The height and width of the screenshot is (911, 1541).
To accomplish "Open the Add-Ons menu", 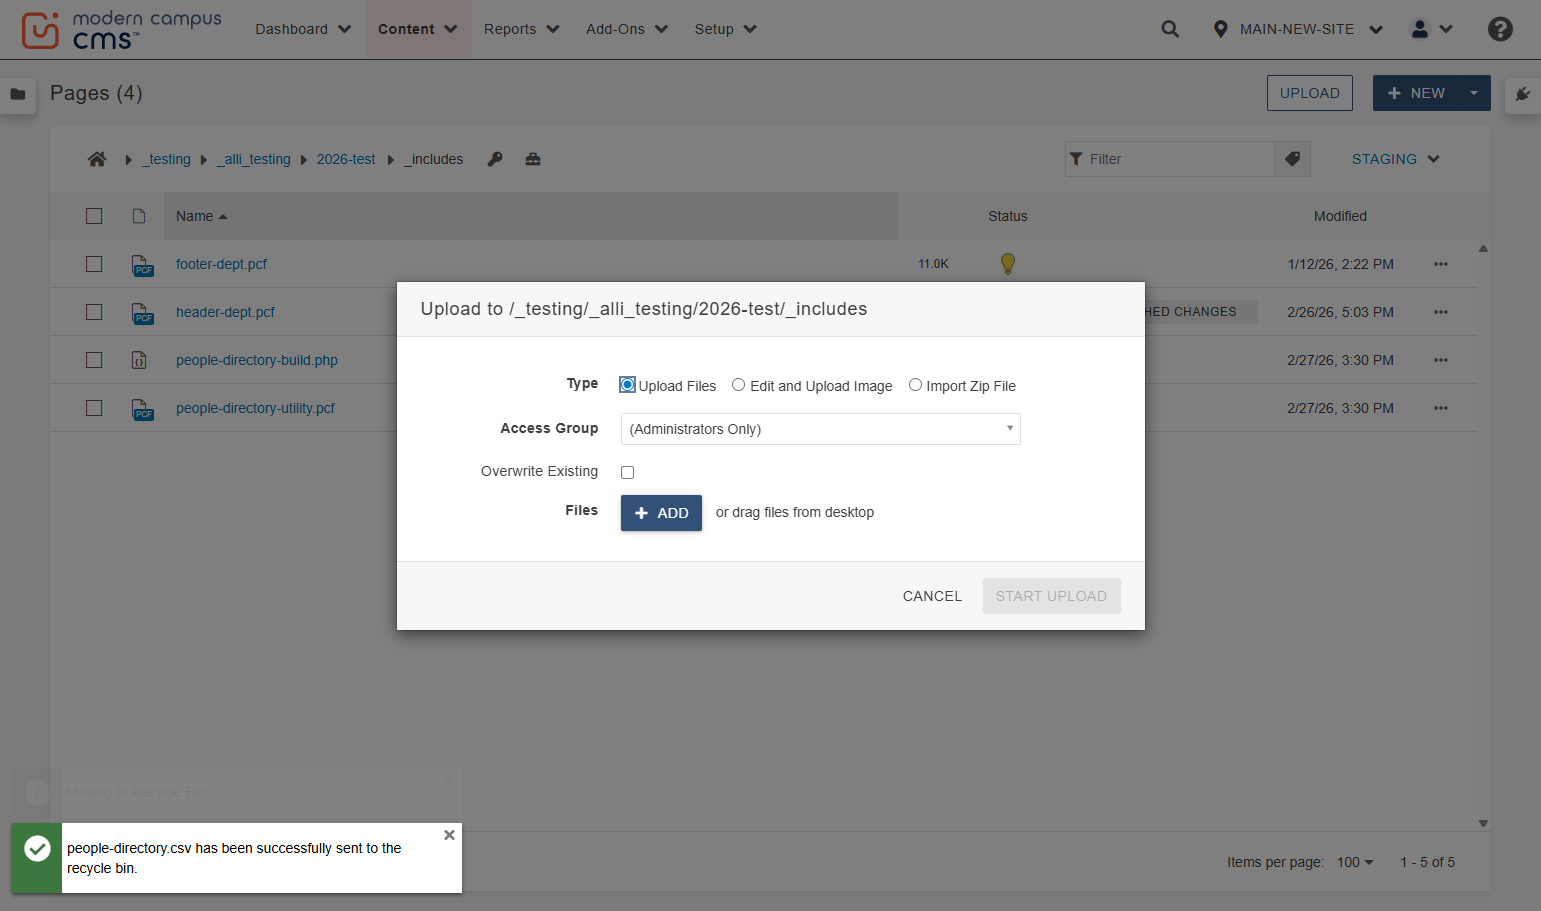I will click(x=627, y=29).
